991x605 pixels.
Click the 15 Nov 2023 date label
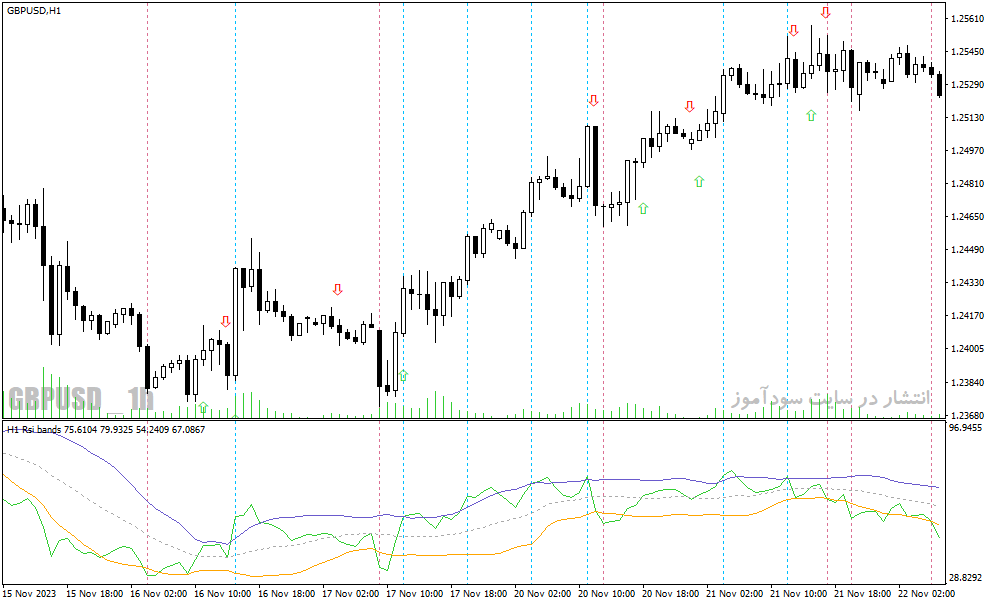(x=29, y=594)
